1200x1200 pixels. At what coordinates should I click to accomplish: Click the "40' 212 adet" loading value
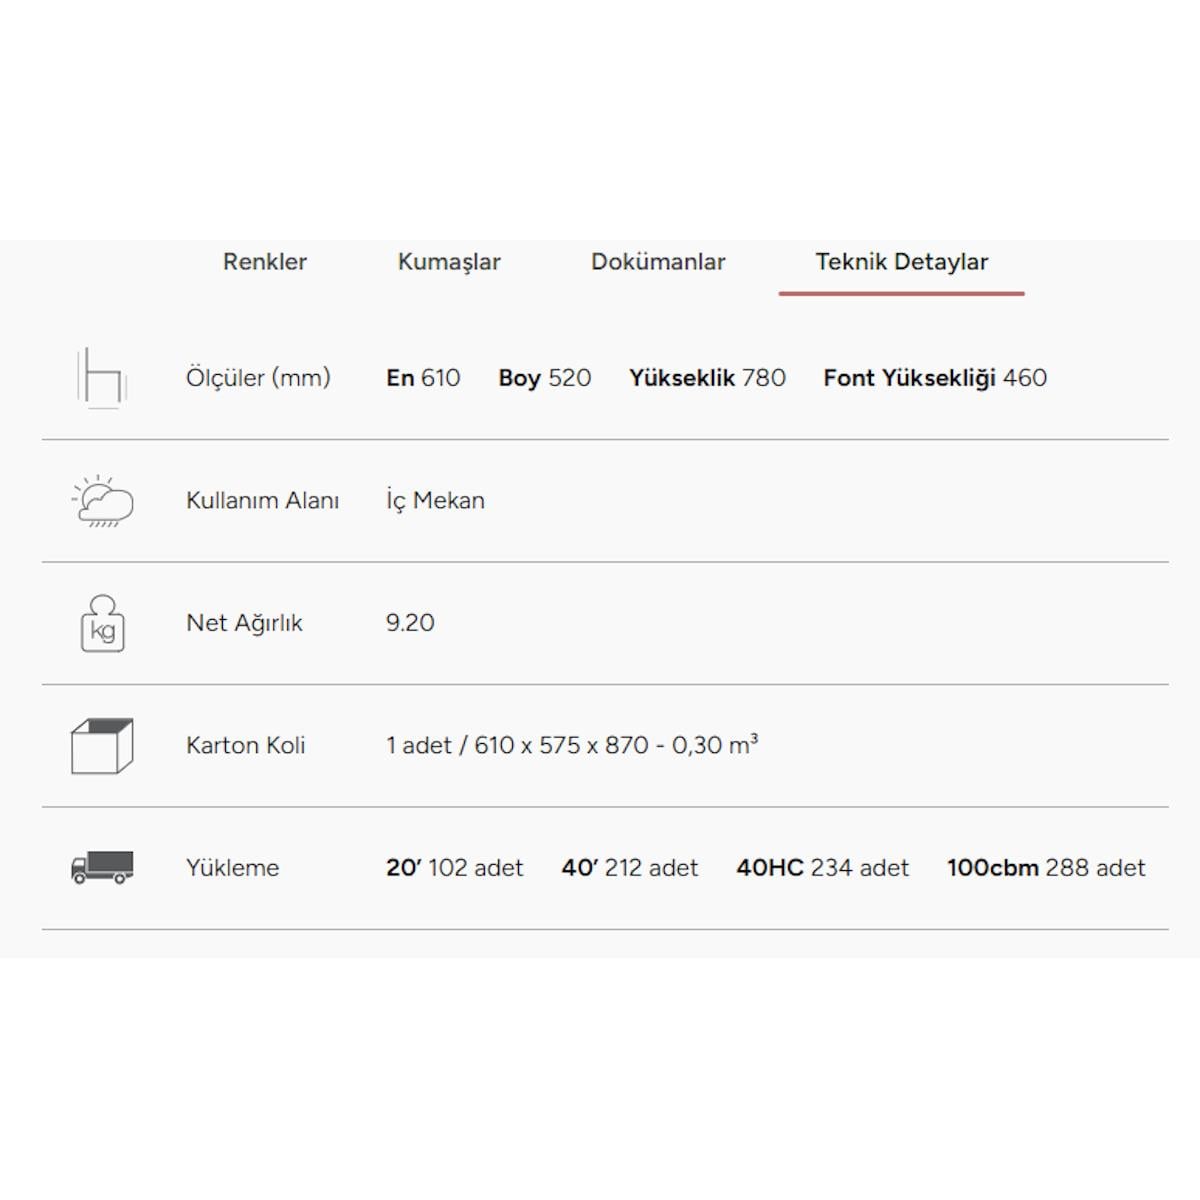629,868
